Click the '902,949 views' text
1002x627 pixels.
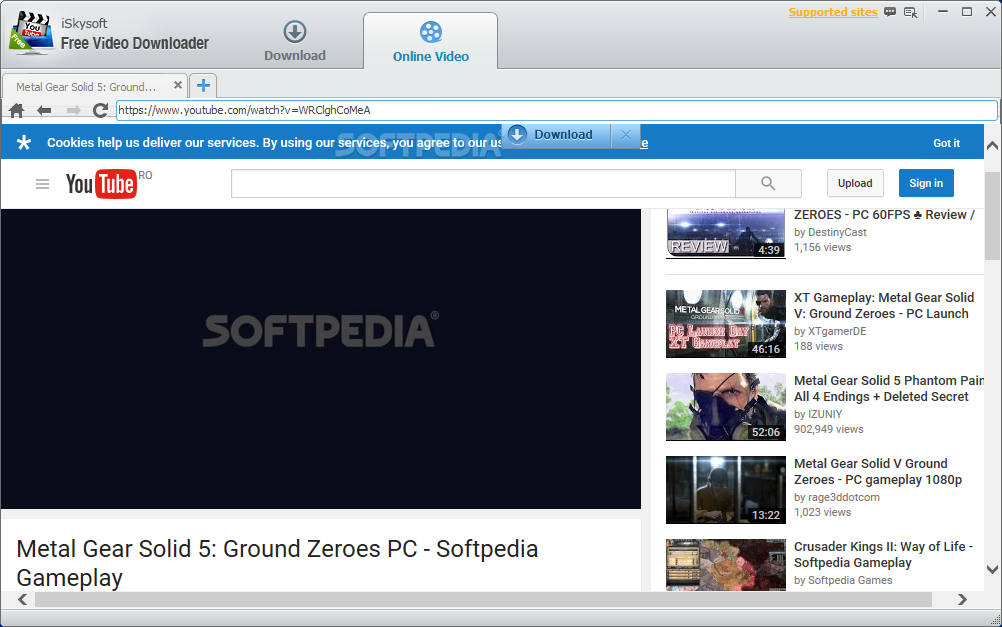[x=828, y=430]
